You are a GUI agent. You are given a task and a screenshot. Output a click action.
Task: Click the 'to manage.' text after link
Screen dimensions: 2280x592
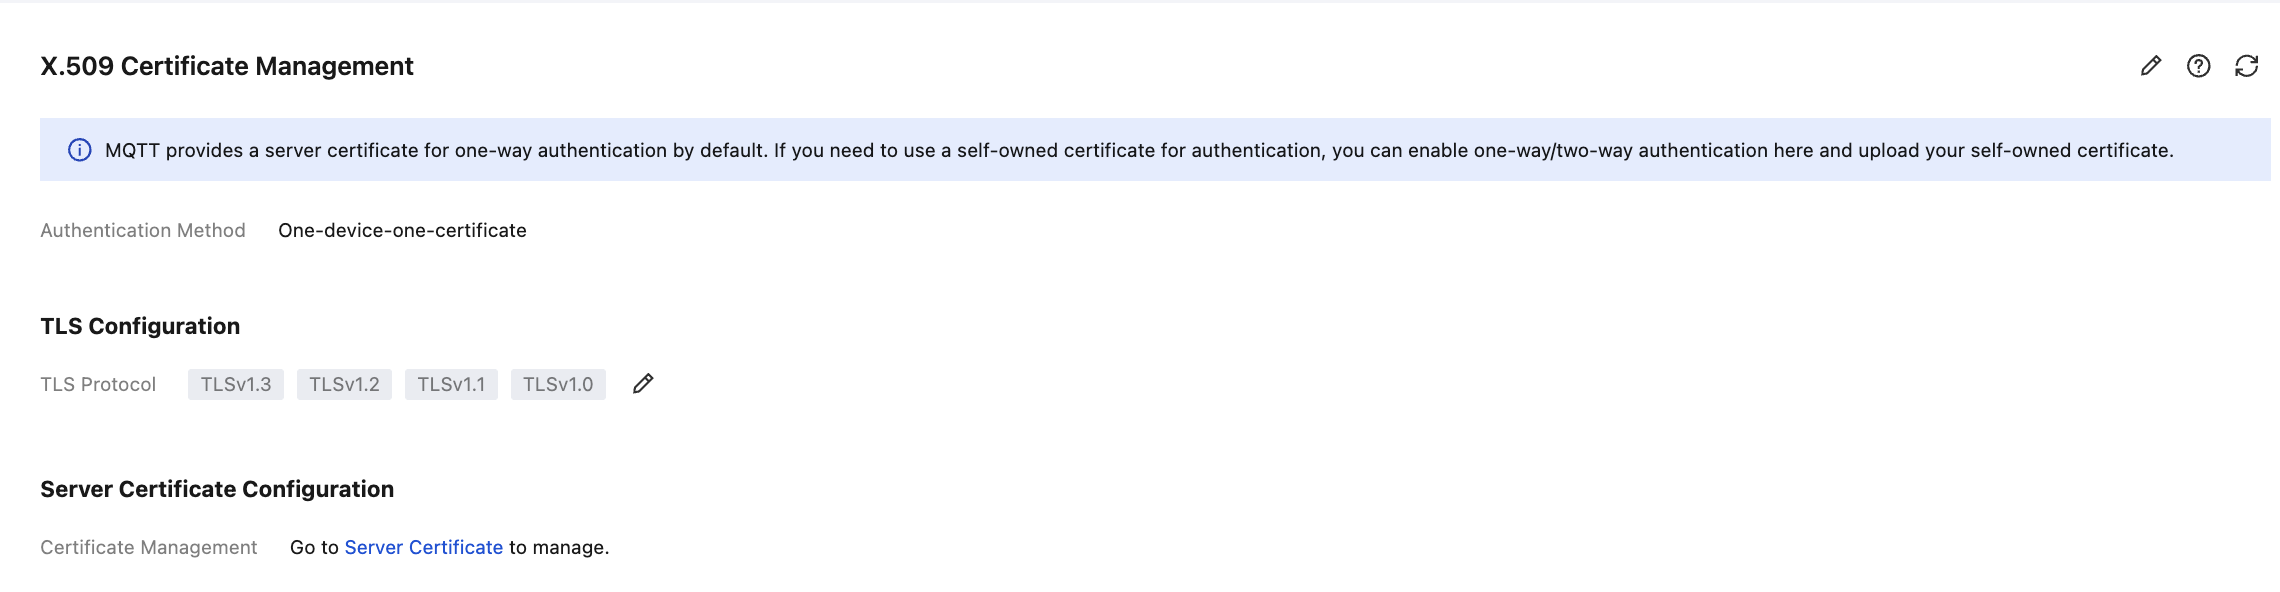[x=559, y=547]
